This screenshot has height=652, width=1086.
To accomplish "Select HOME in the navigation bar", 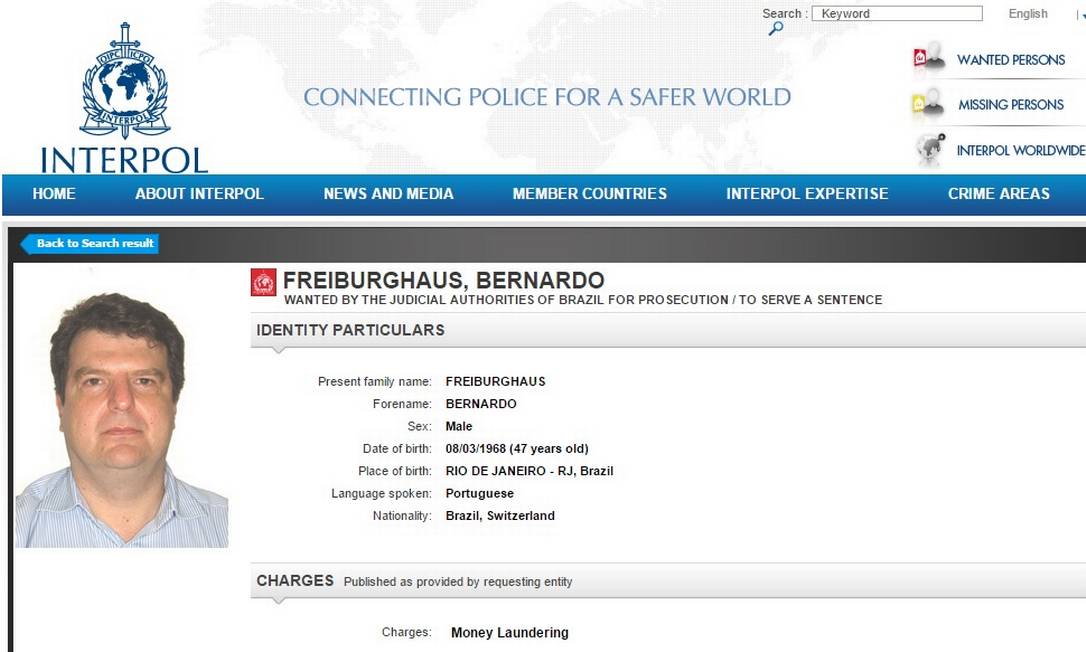I will pos(53,194).
